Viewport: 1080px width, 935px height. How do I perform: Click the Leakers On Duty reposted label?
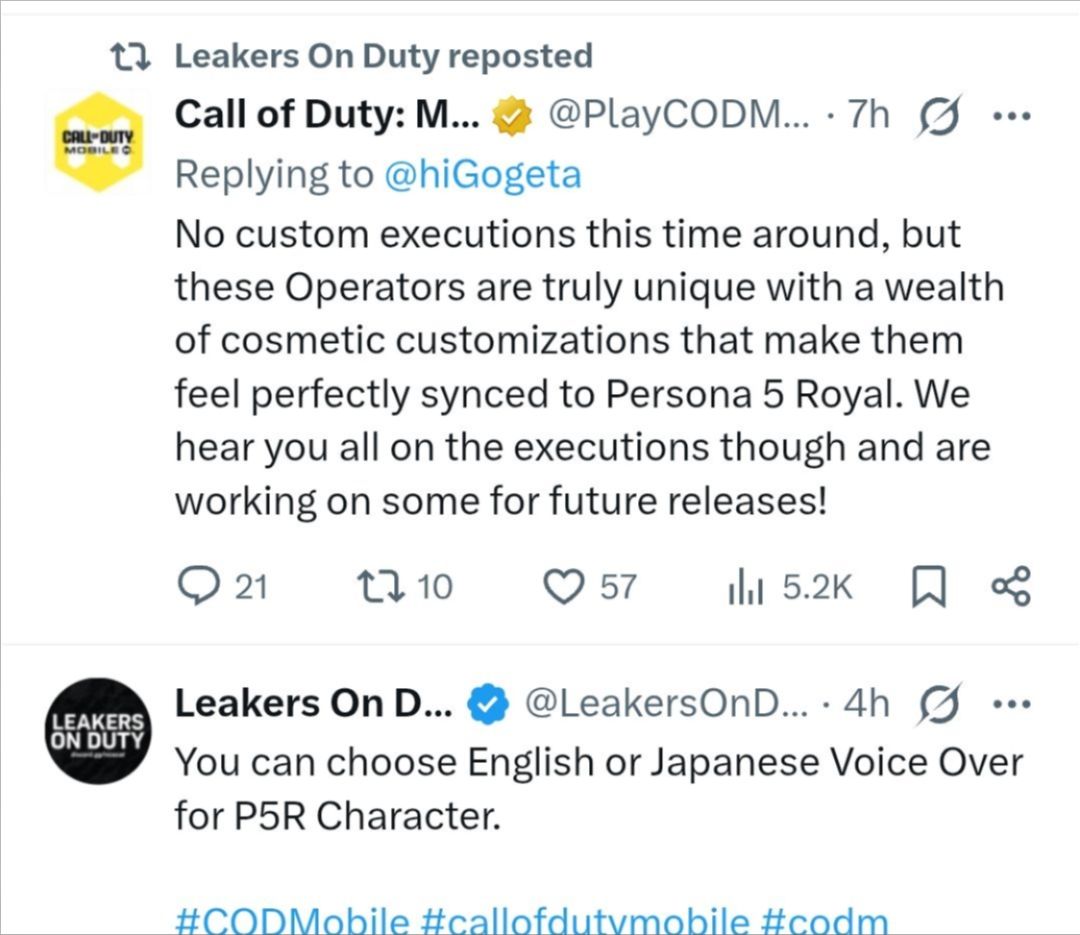pyautogui.click(x=384, y=56)
